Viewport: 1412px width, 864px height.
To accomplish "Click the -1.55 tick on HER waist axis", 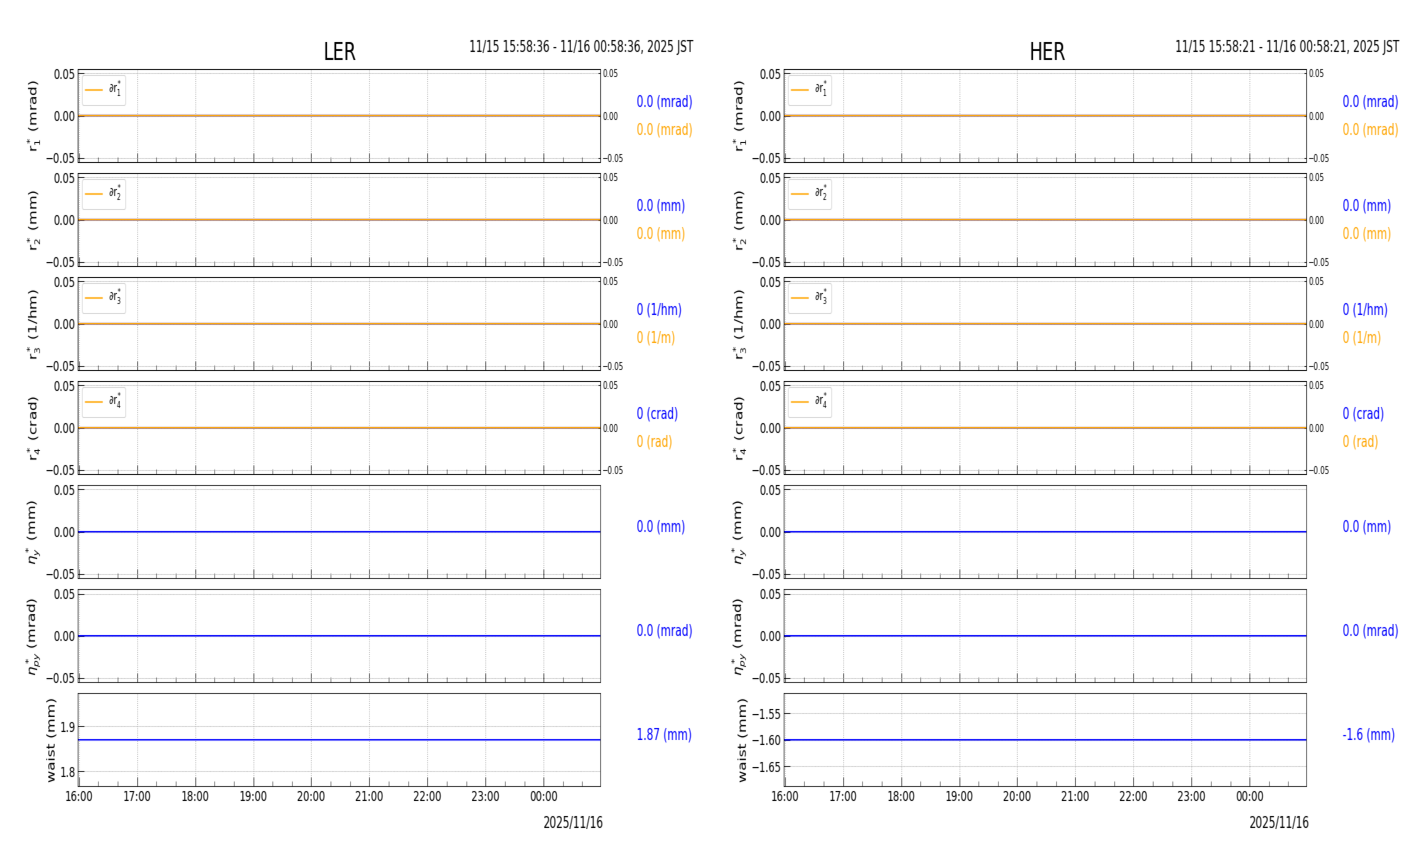I will click(767, 714).
